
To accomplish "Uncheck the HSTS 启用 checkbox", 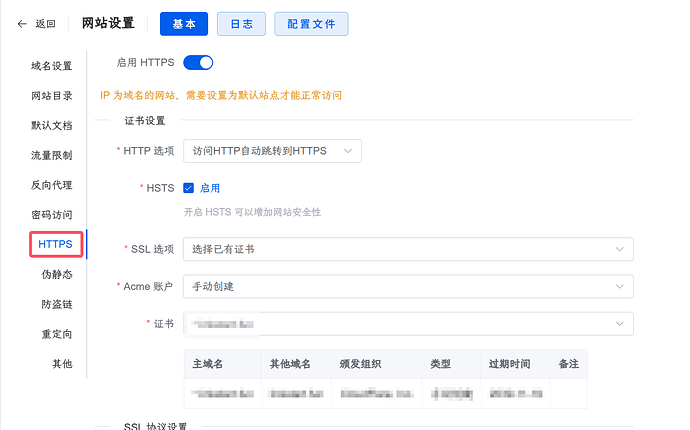I will (x=188, y=188).
